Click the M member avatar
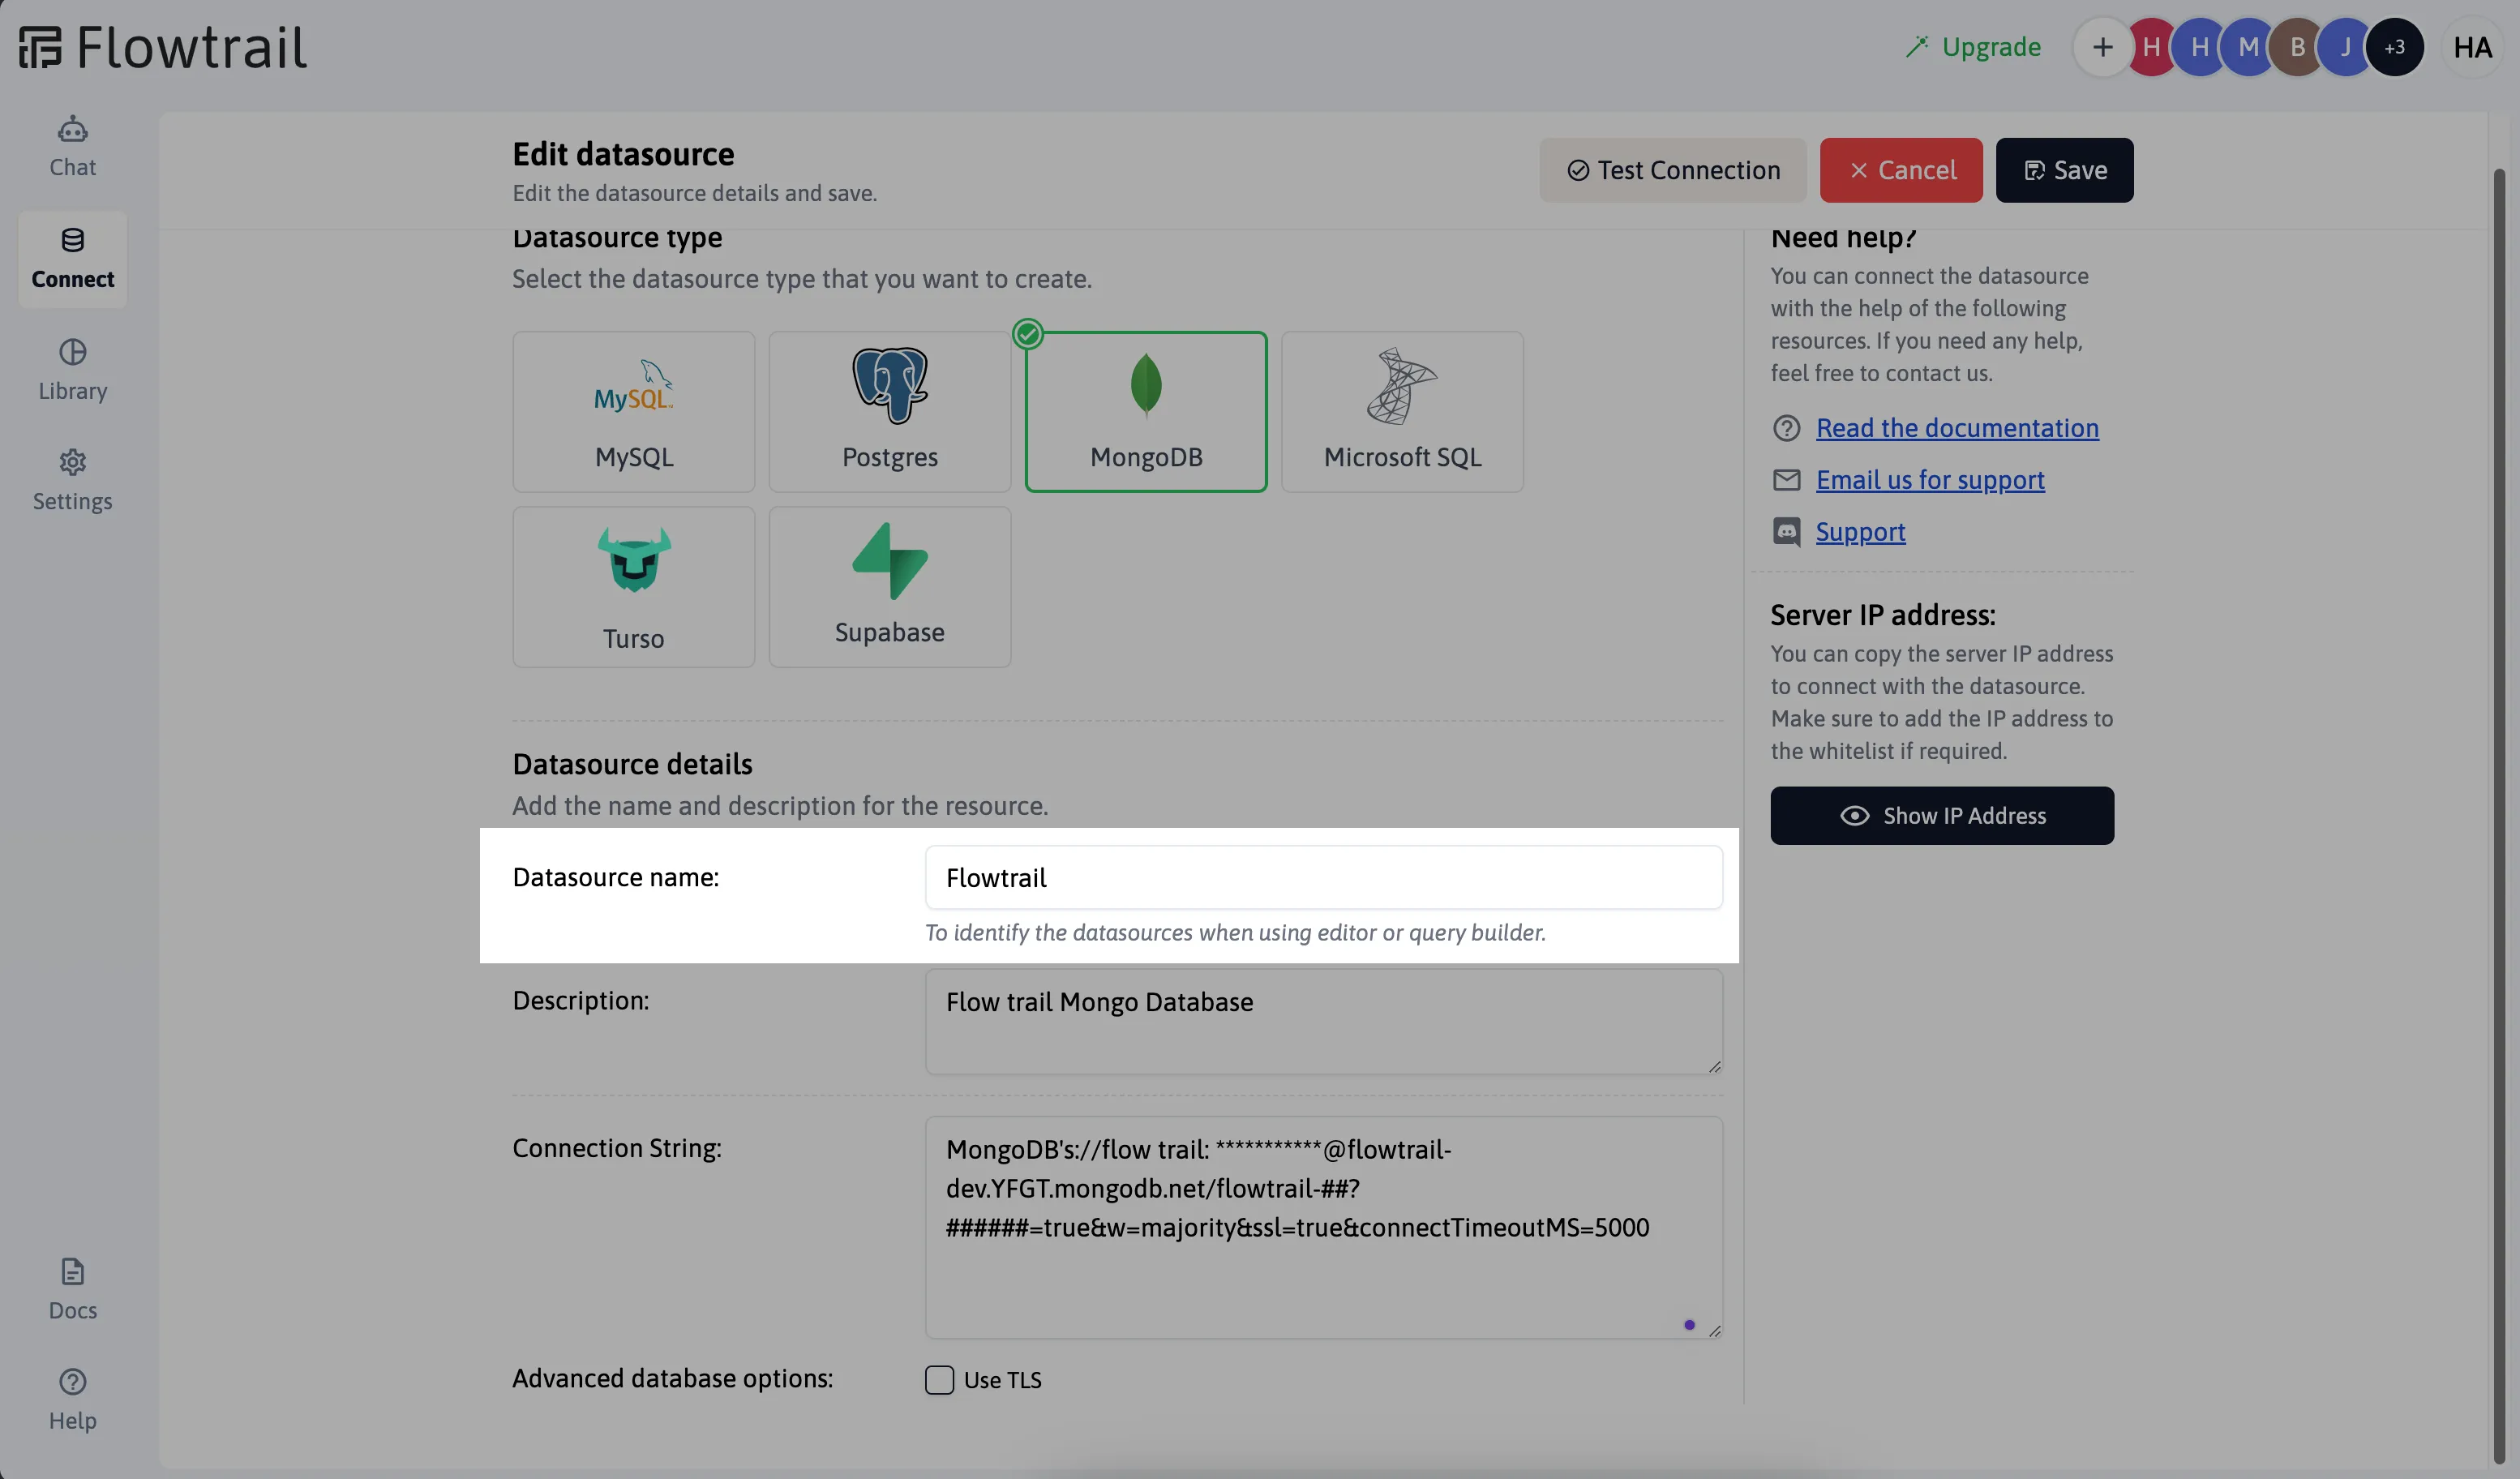Image resolution: width=2520 pixels, height=1479 pixels. click(x=2247, y=47)
